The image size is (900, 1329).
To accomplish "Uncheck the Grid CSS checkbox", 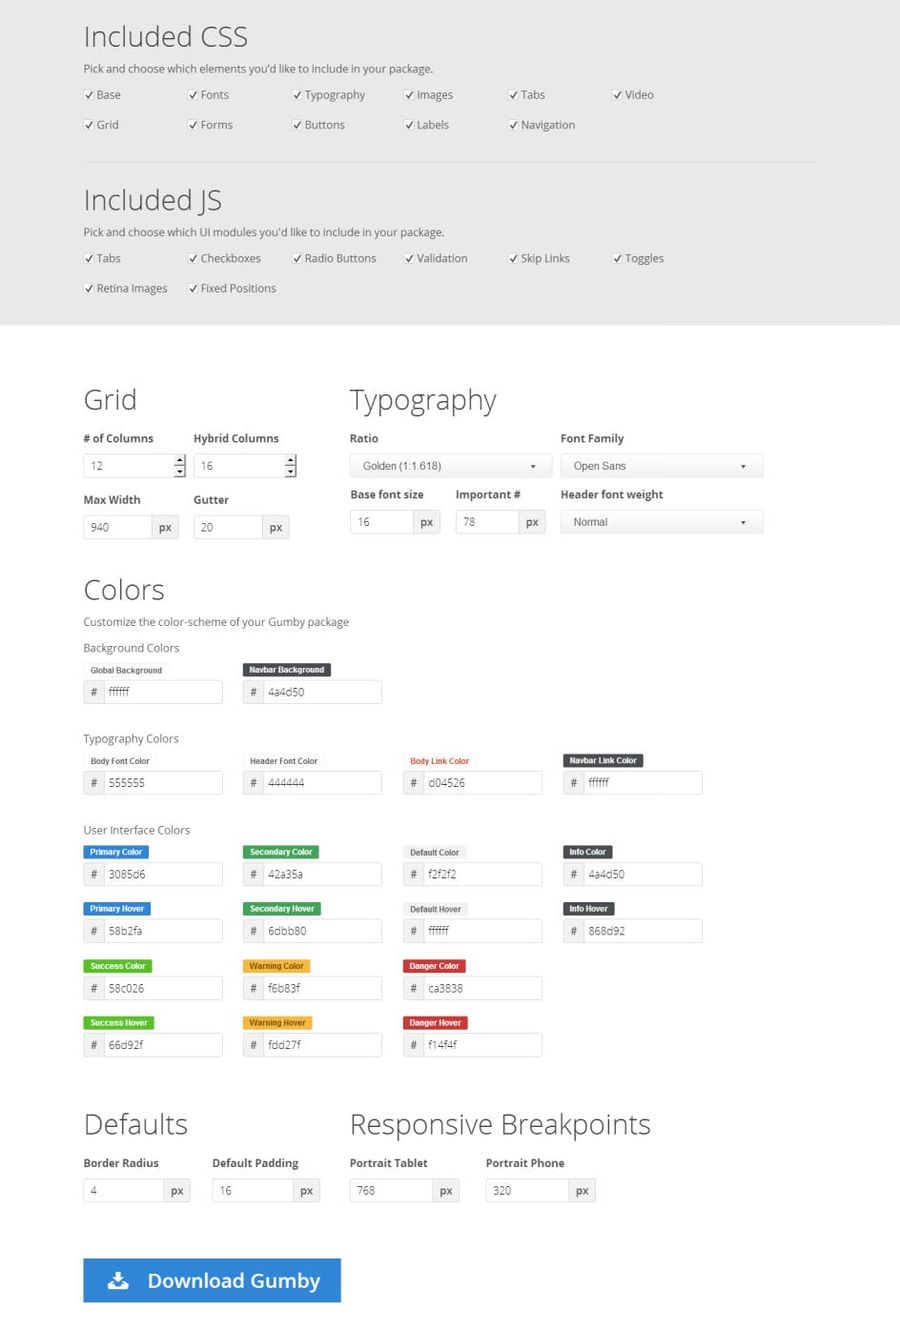I will (89, 125).
